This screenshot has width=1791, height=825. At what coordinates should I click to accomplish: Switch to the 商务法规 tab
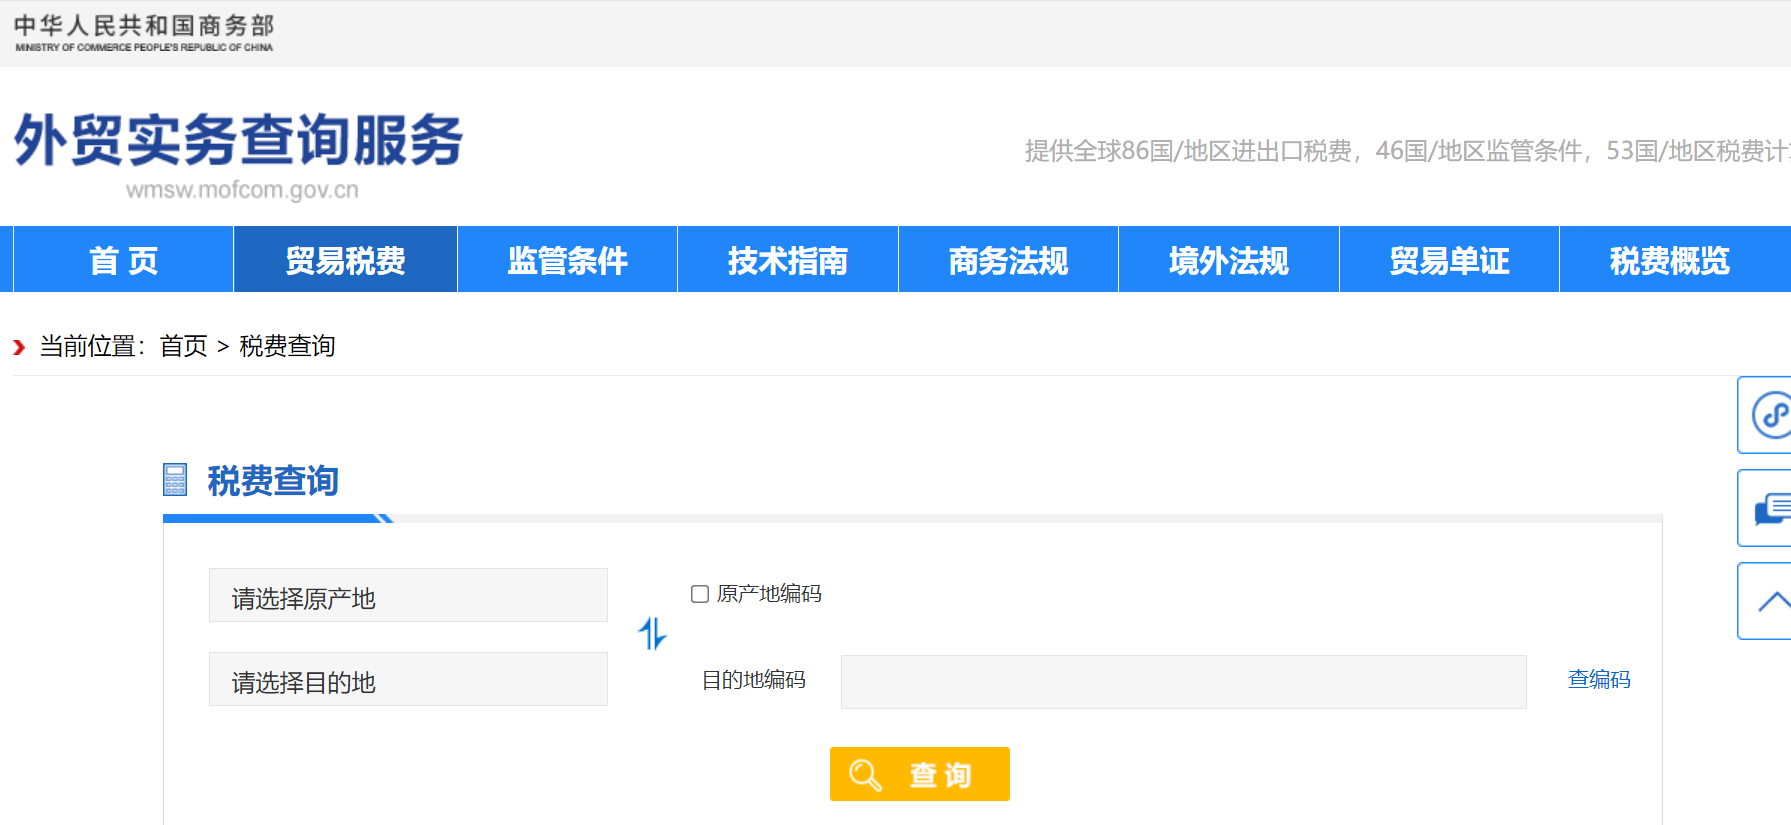1008,260
